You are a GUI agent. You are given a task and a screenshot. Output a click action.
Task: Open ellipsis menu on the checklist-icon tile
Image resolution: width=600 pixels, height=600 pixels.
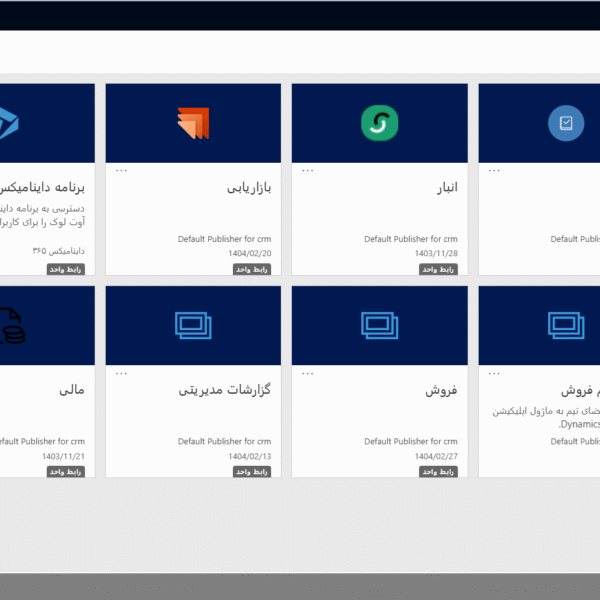pos(494,171)
